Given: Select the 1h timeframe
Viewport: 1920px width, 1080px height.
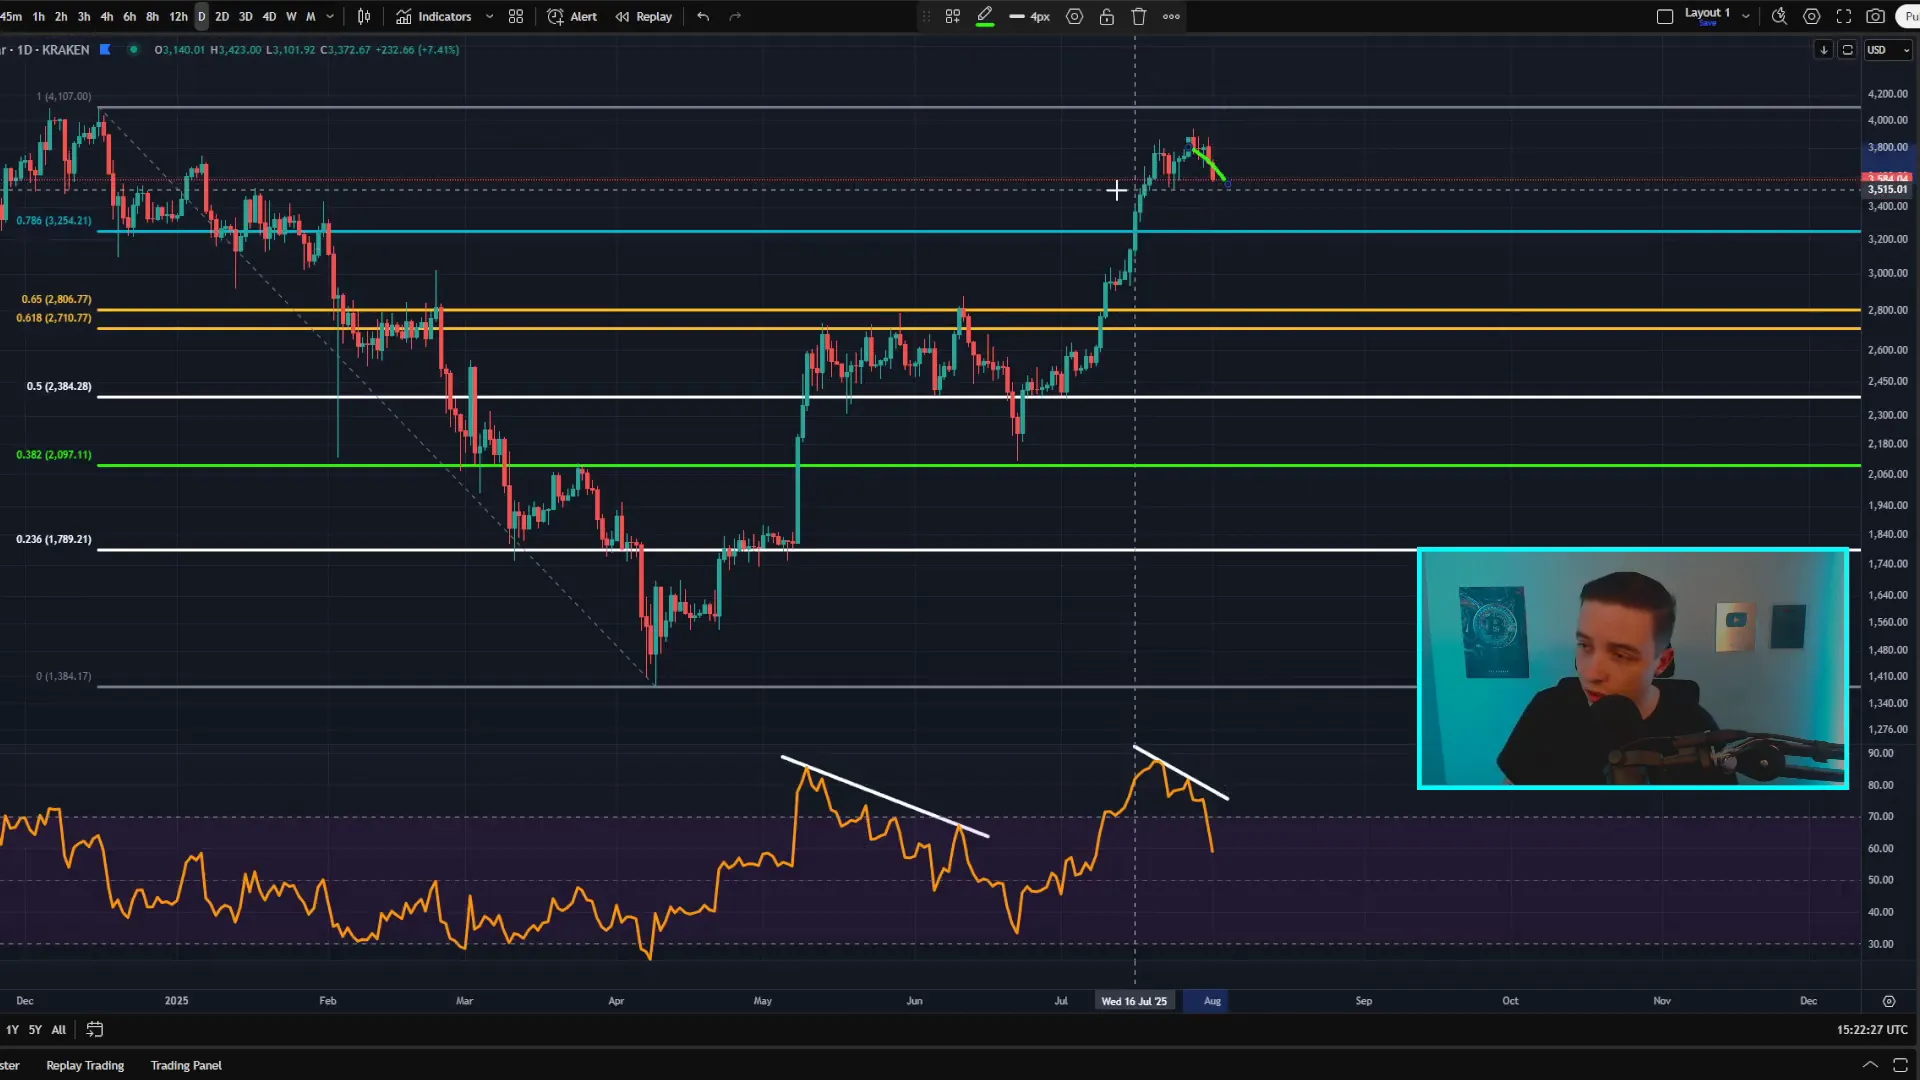Looking at the screenshot, I should [x=38, y=17].
